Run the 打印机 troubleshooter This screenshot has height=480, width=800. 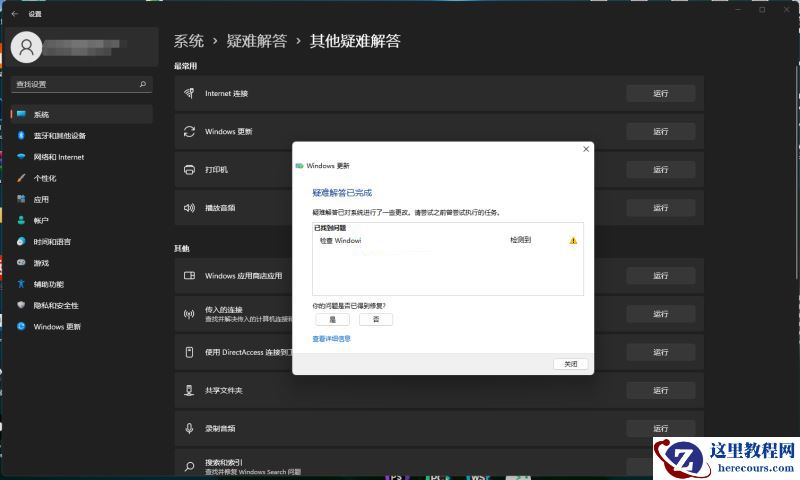[x=661, y=169]
